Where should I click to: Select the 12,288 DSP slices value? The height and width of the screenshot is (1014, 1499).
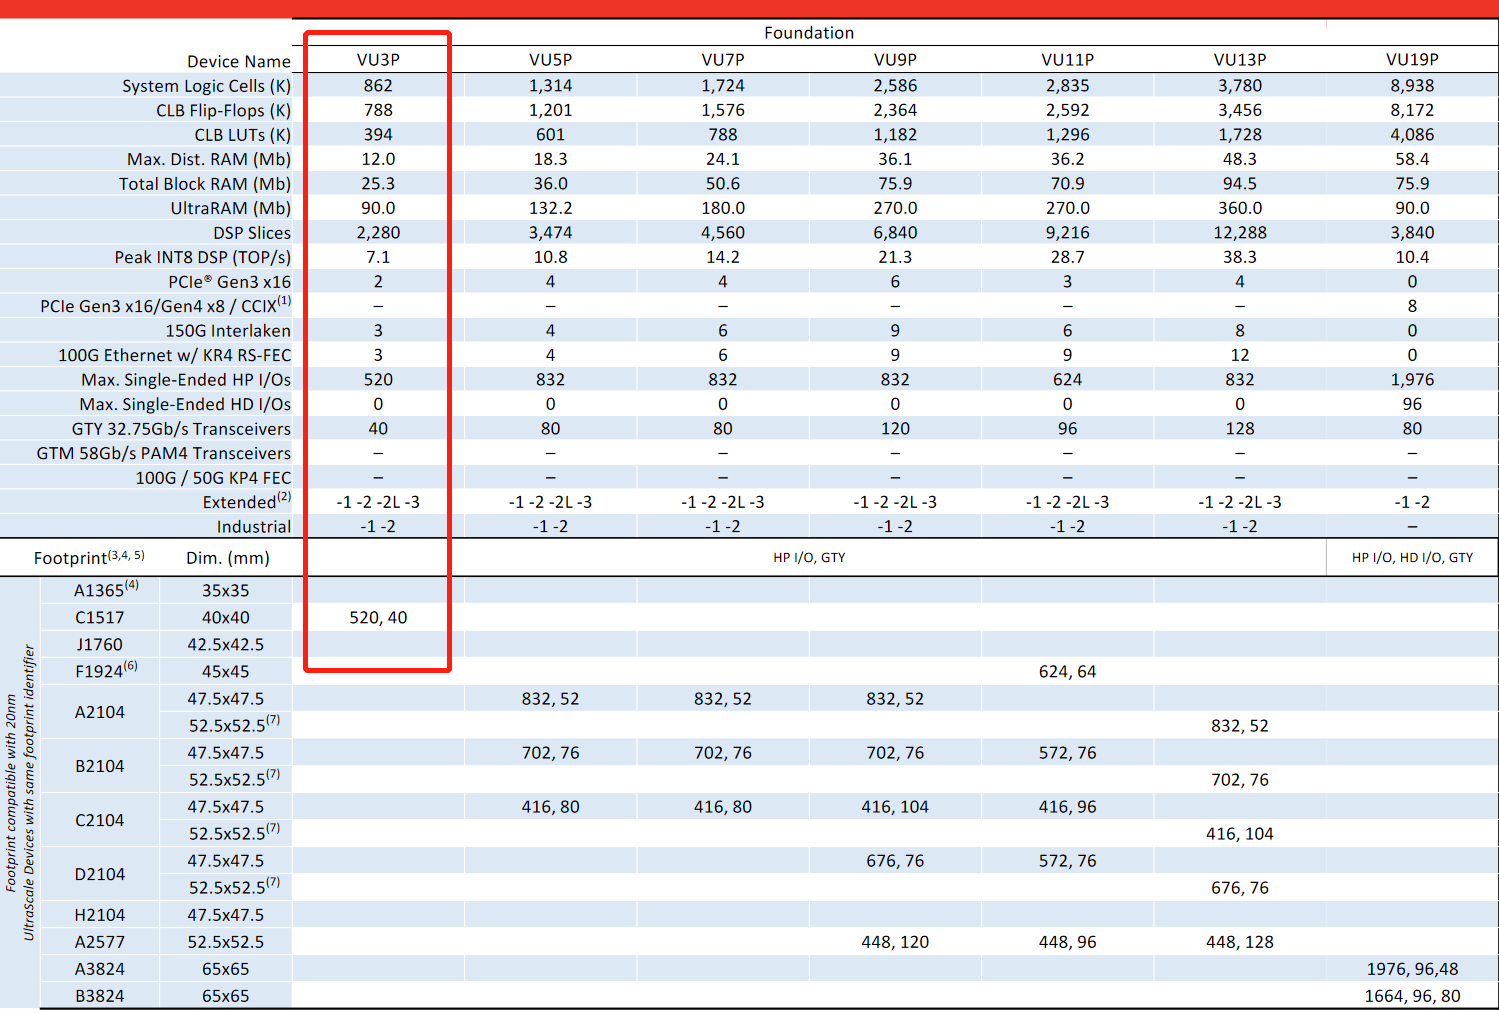click(x=1240, y=233)
